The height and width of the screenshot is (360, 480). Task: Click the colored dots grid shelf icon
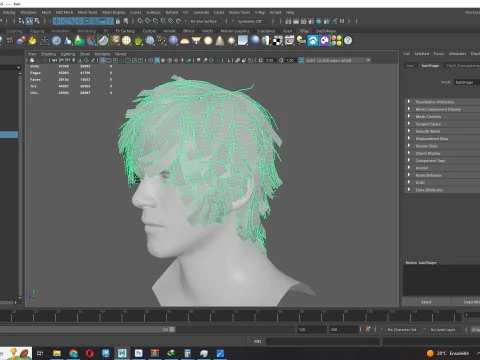[336, 41]
